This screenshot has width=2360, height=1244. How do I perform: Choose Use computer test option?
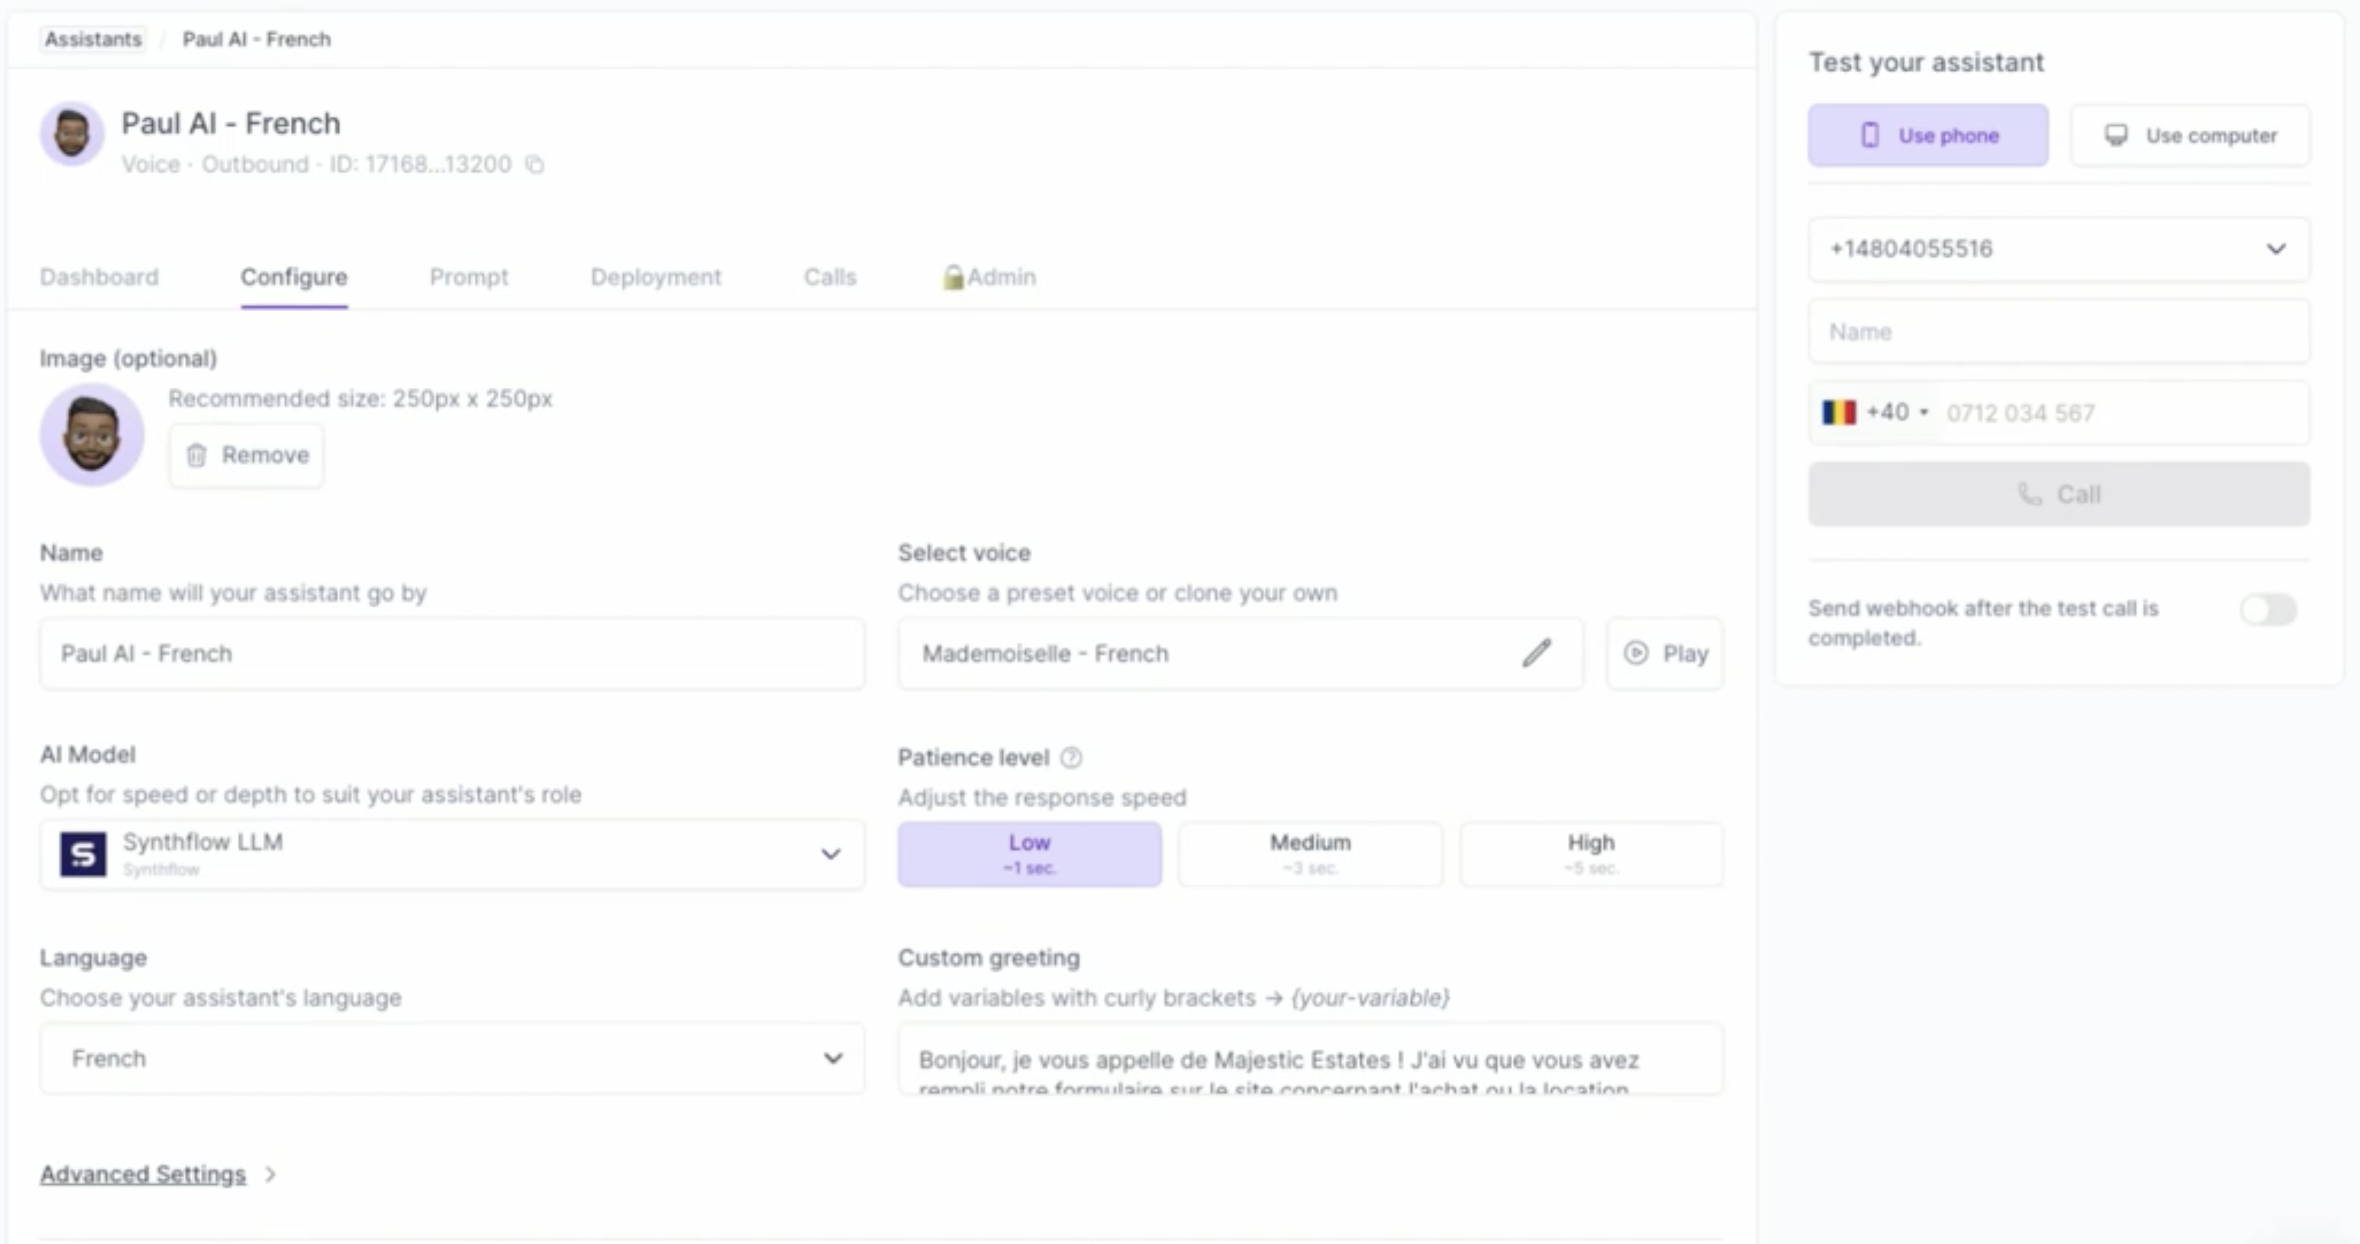click(x=2190, y=135)
